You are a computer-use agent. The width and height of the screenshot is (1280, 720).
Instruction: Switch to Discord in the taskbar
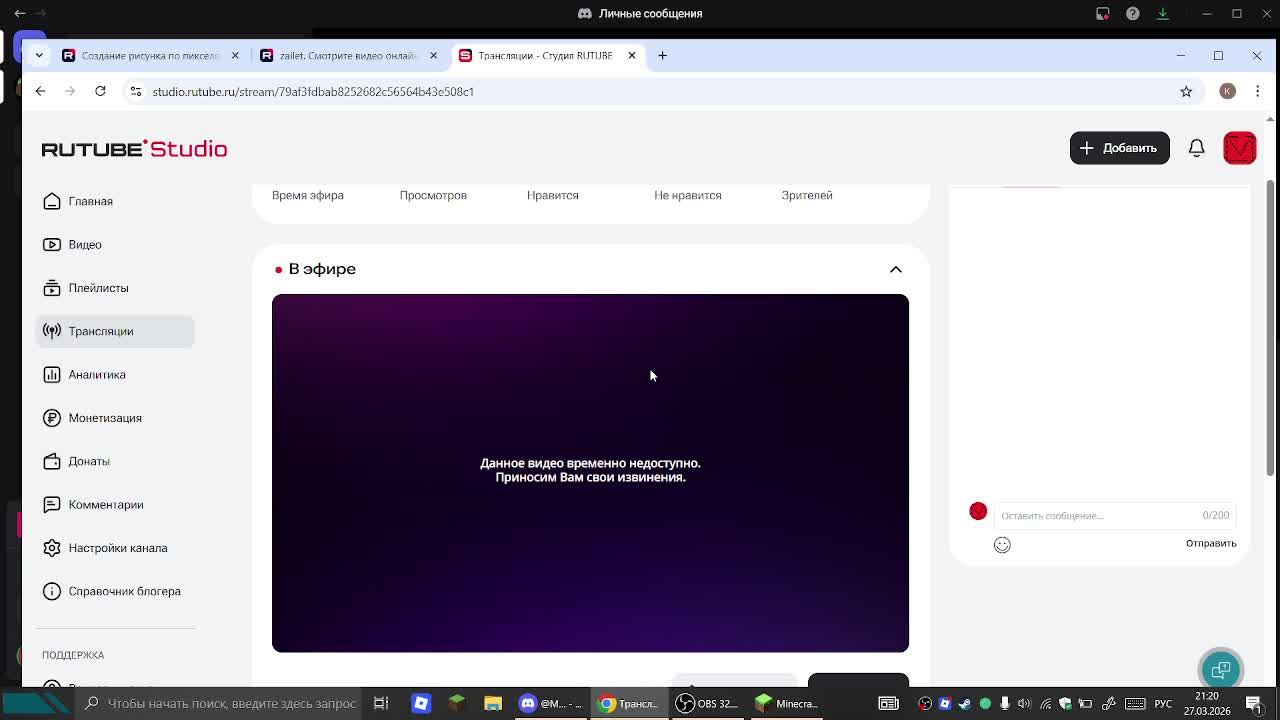click(x=550, y=703)
